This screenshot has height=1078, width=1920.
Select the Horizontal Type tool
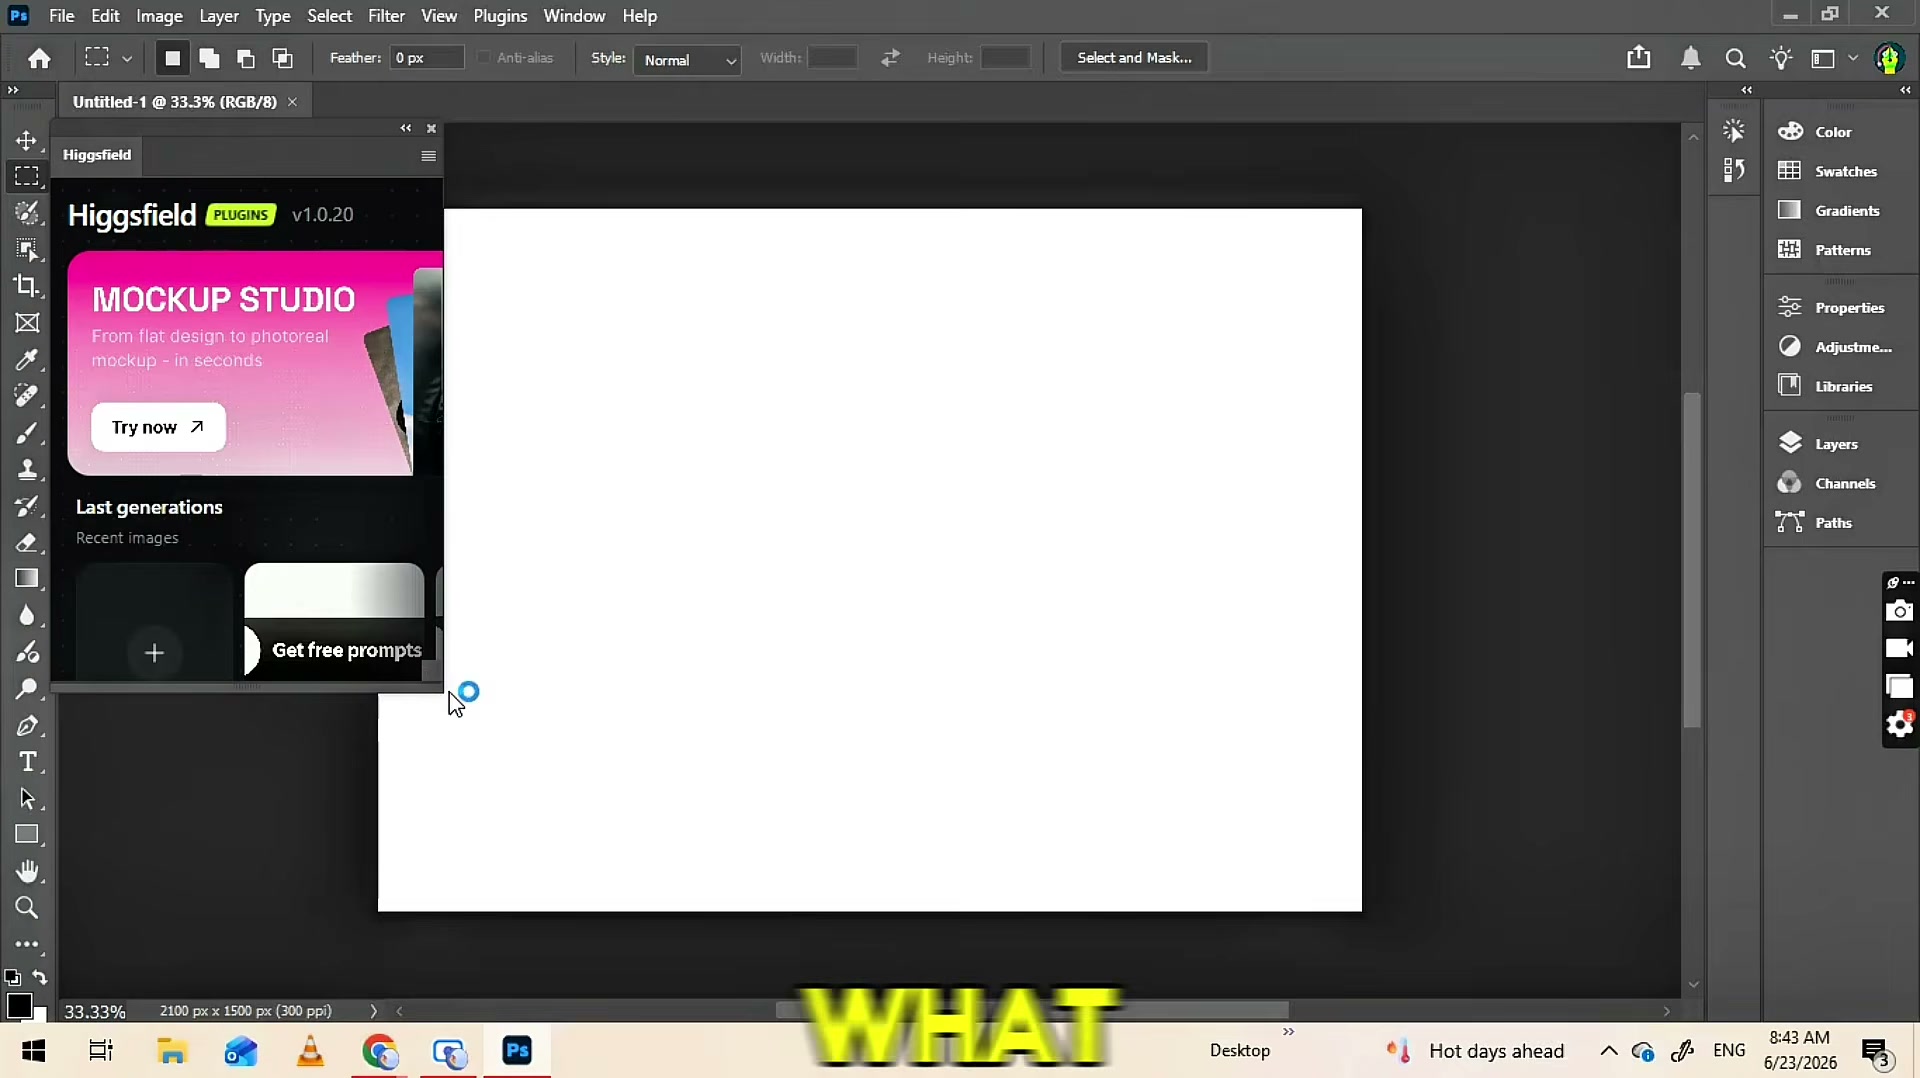pos(27,762)
